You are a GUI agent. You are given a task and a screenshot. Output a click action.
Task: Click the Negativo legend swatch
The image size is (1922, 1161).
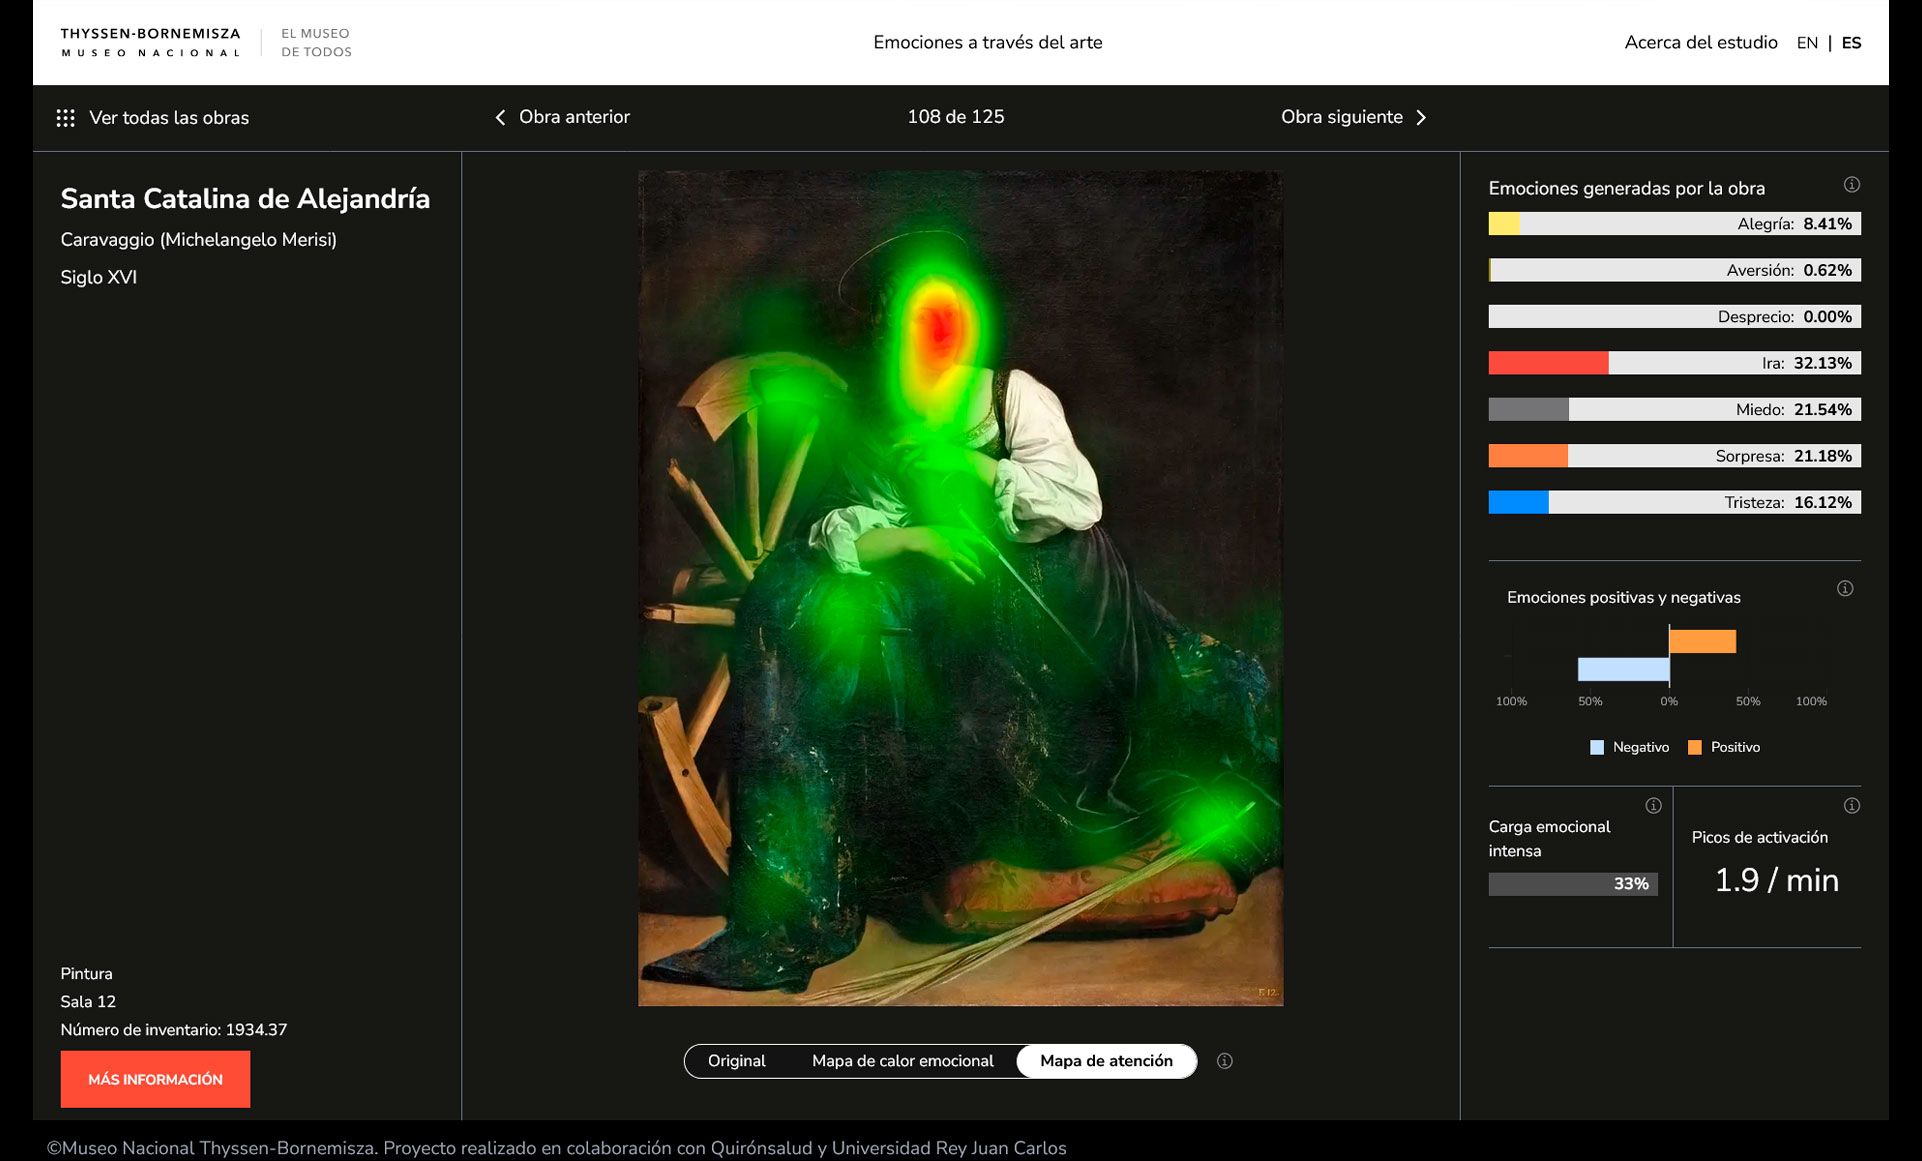1597,747
